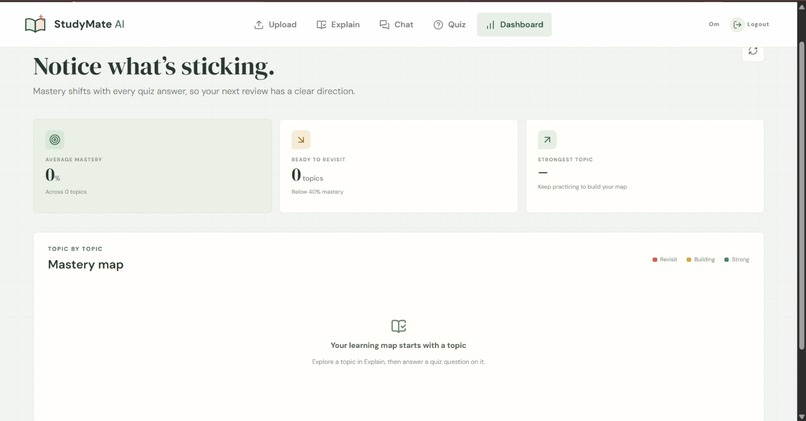Click "Keep practicing to build your map" text
This screenshot has width=806, height=421.
[582, 187]
